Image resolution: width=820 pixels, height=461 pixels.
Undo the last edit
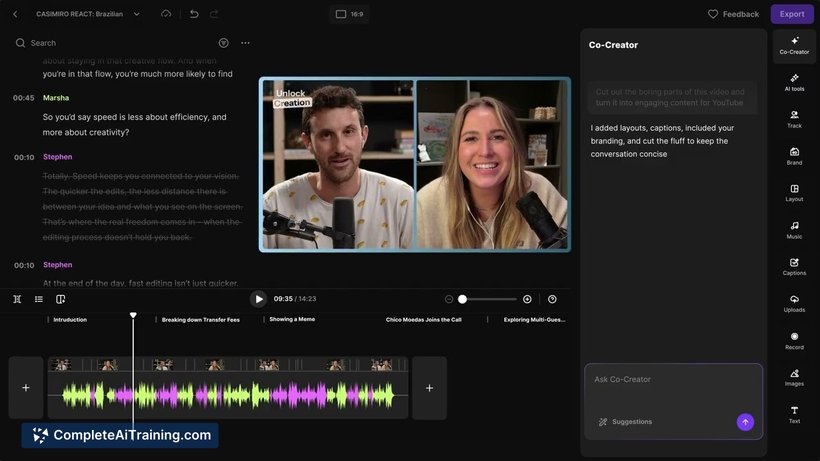[194, 14]
